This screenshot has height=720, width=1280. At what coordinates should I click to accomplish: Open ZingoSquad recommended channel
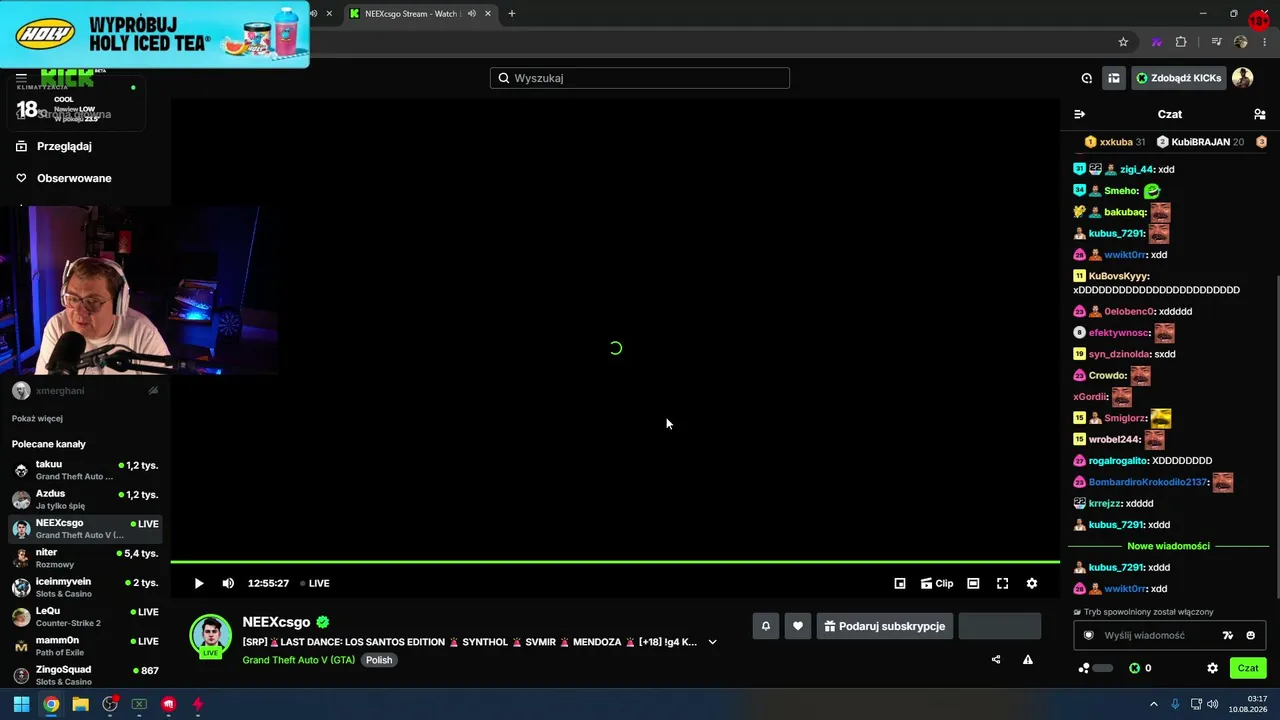[x=85, y=675]
